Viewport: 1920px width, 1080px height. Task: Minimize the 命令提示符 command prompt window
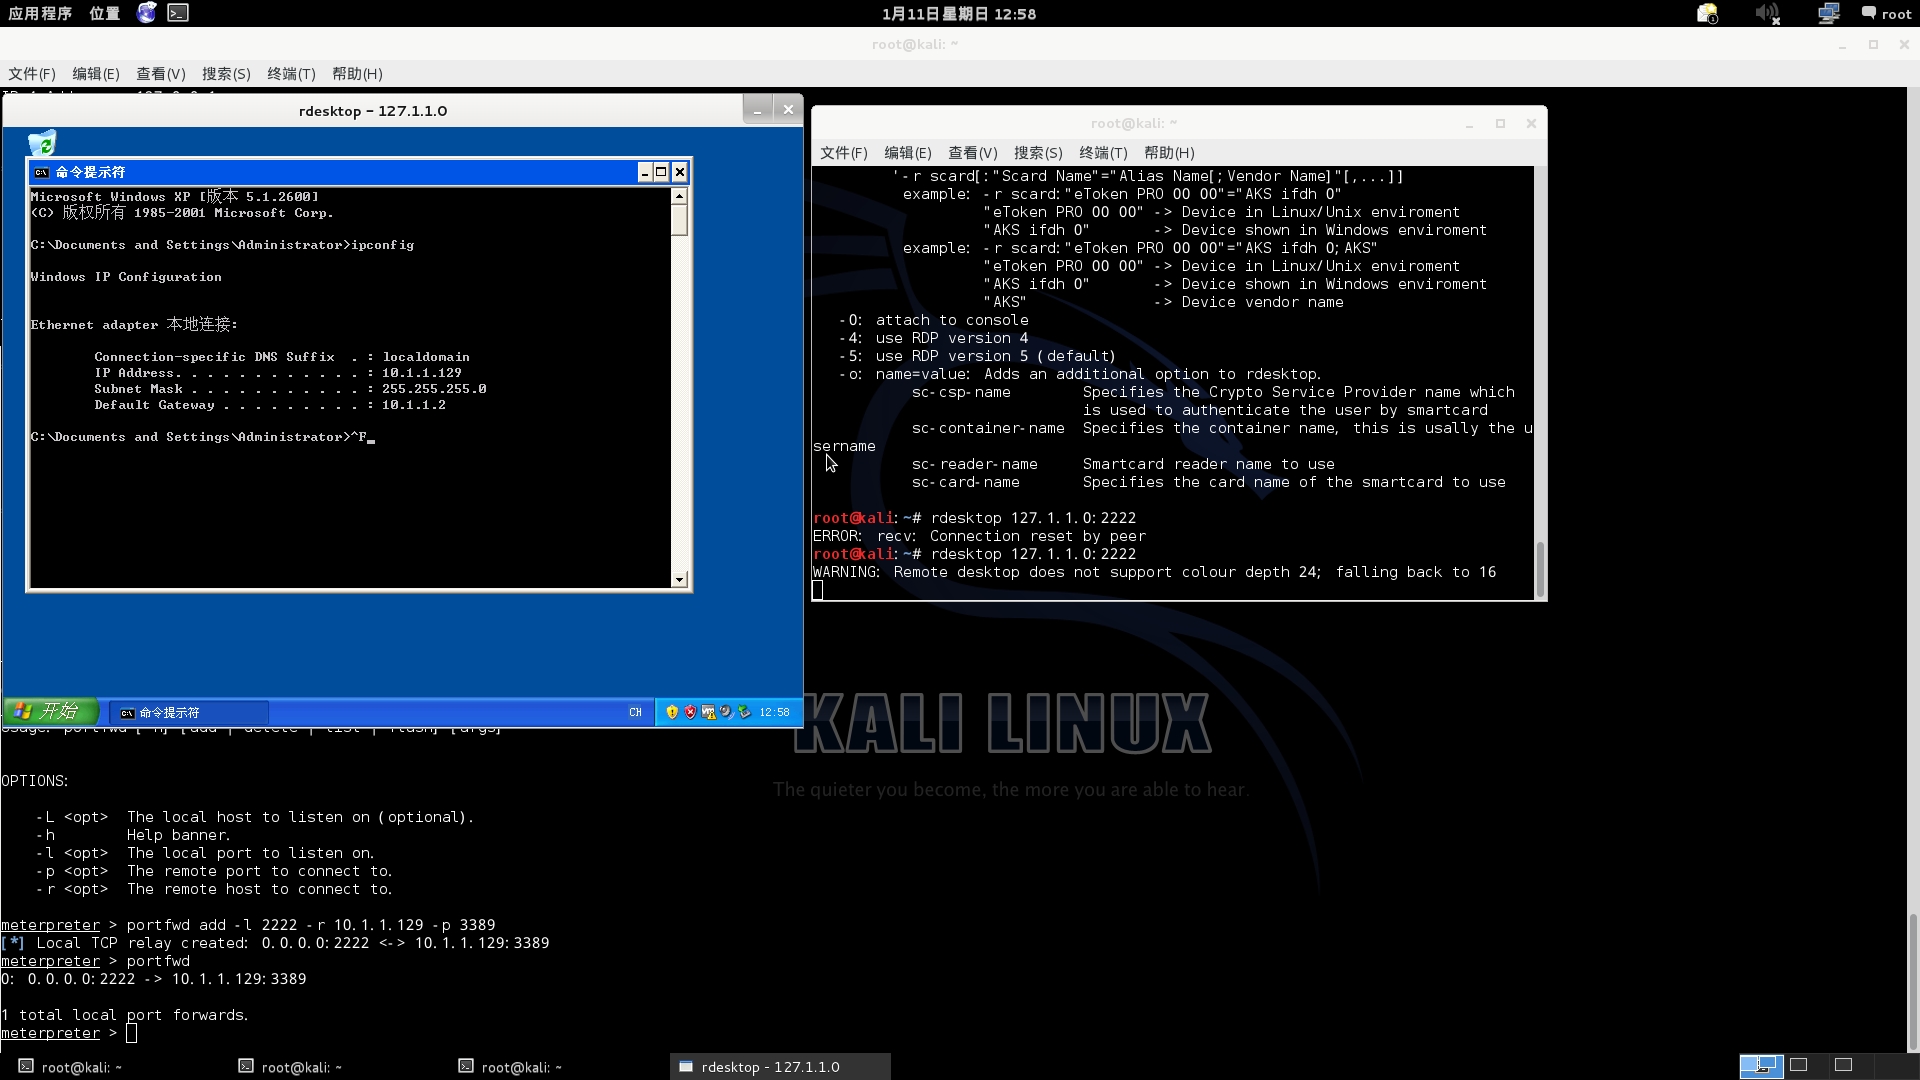(x=645, y=172)
